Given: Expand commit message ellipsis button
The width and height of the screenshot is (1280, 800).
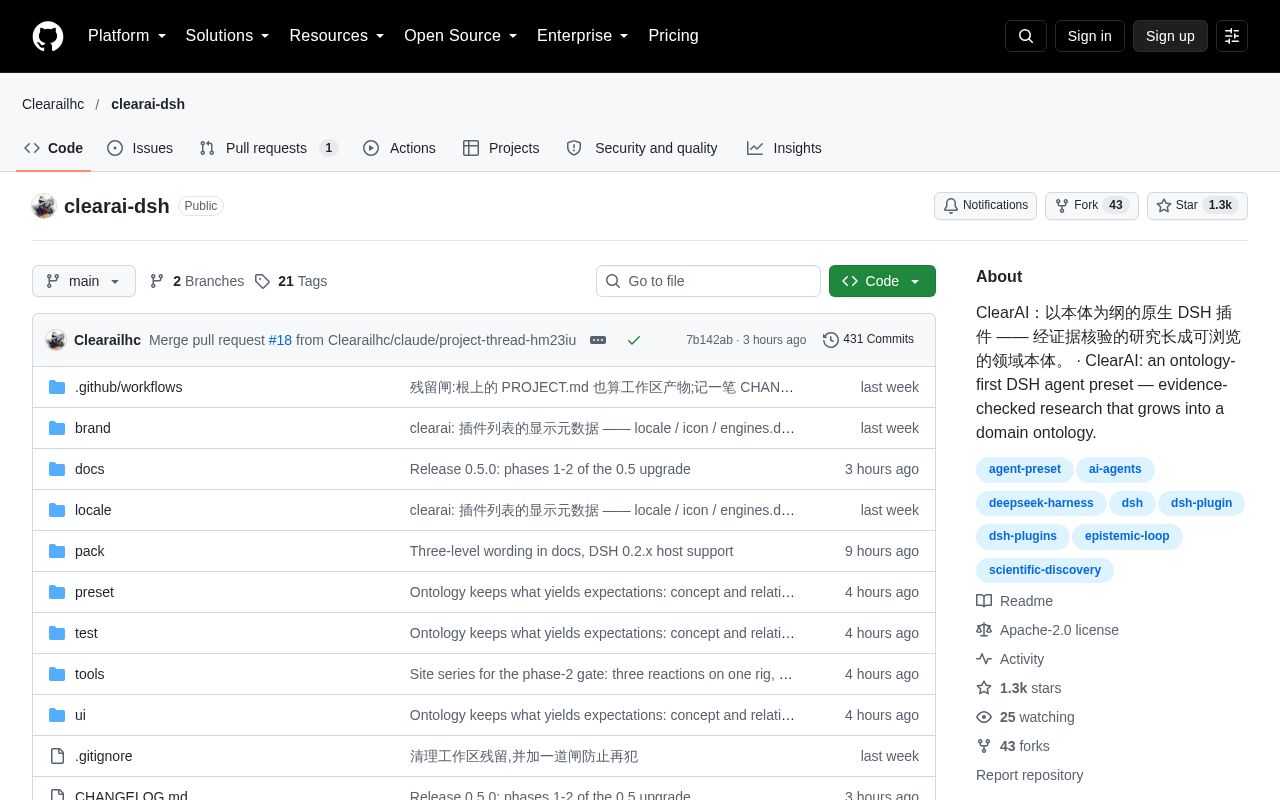Looking at the screenshot, I should click(x=598, y=340).
